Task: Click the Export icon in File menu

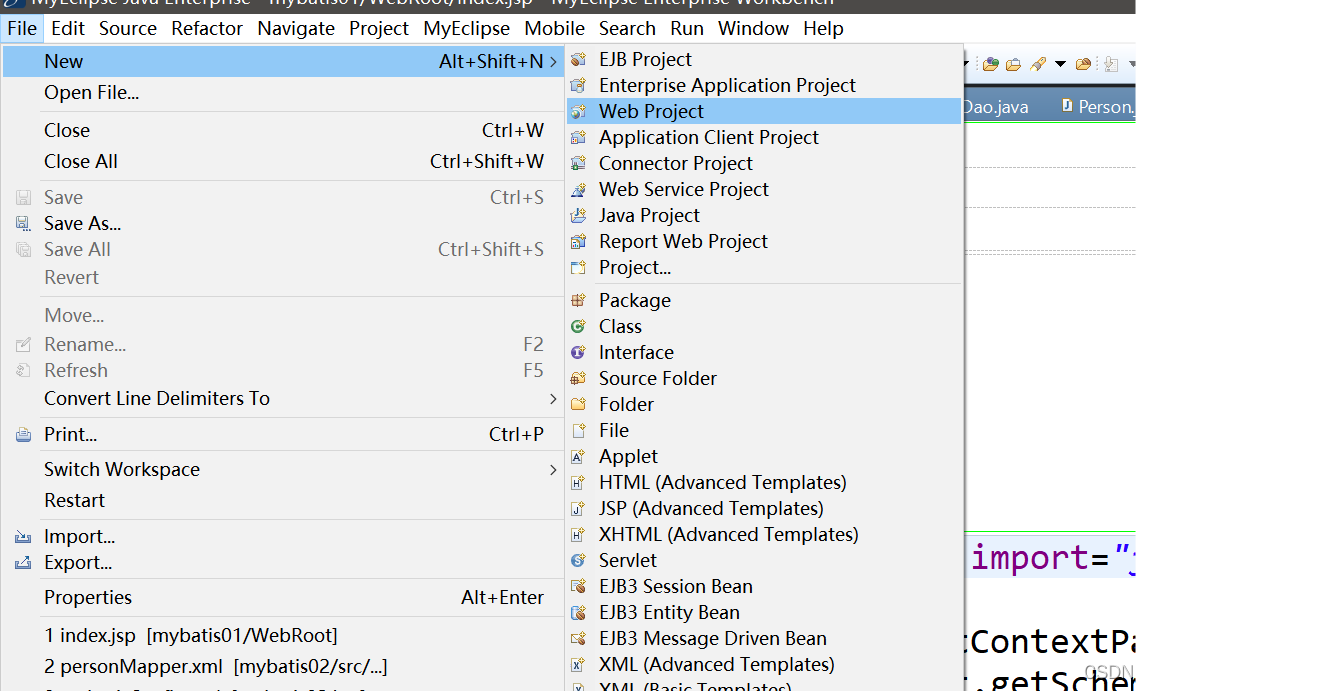Action: click(23, 563)
